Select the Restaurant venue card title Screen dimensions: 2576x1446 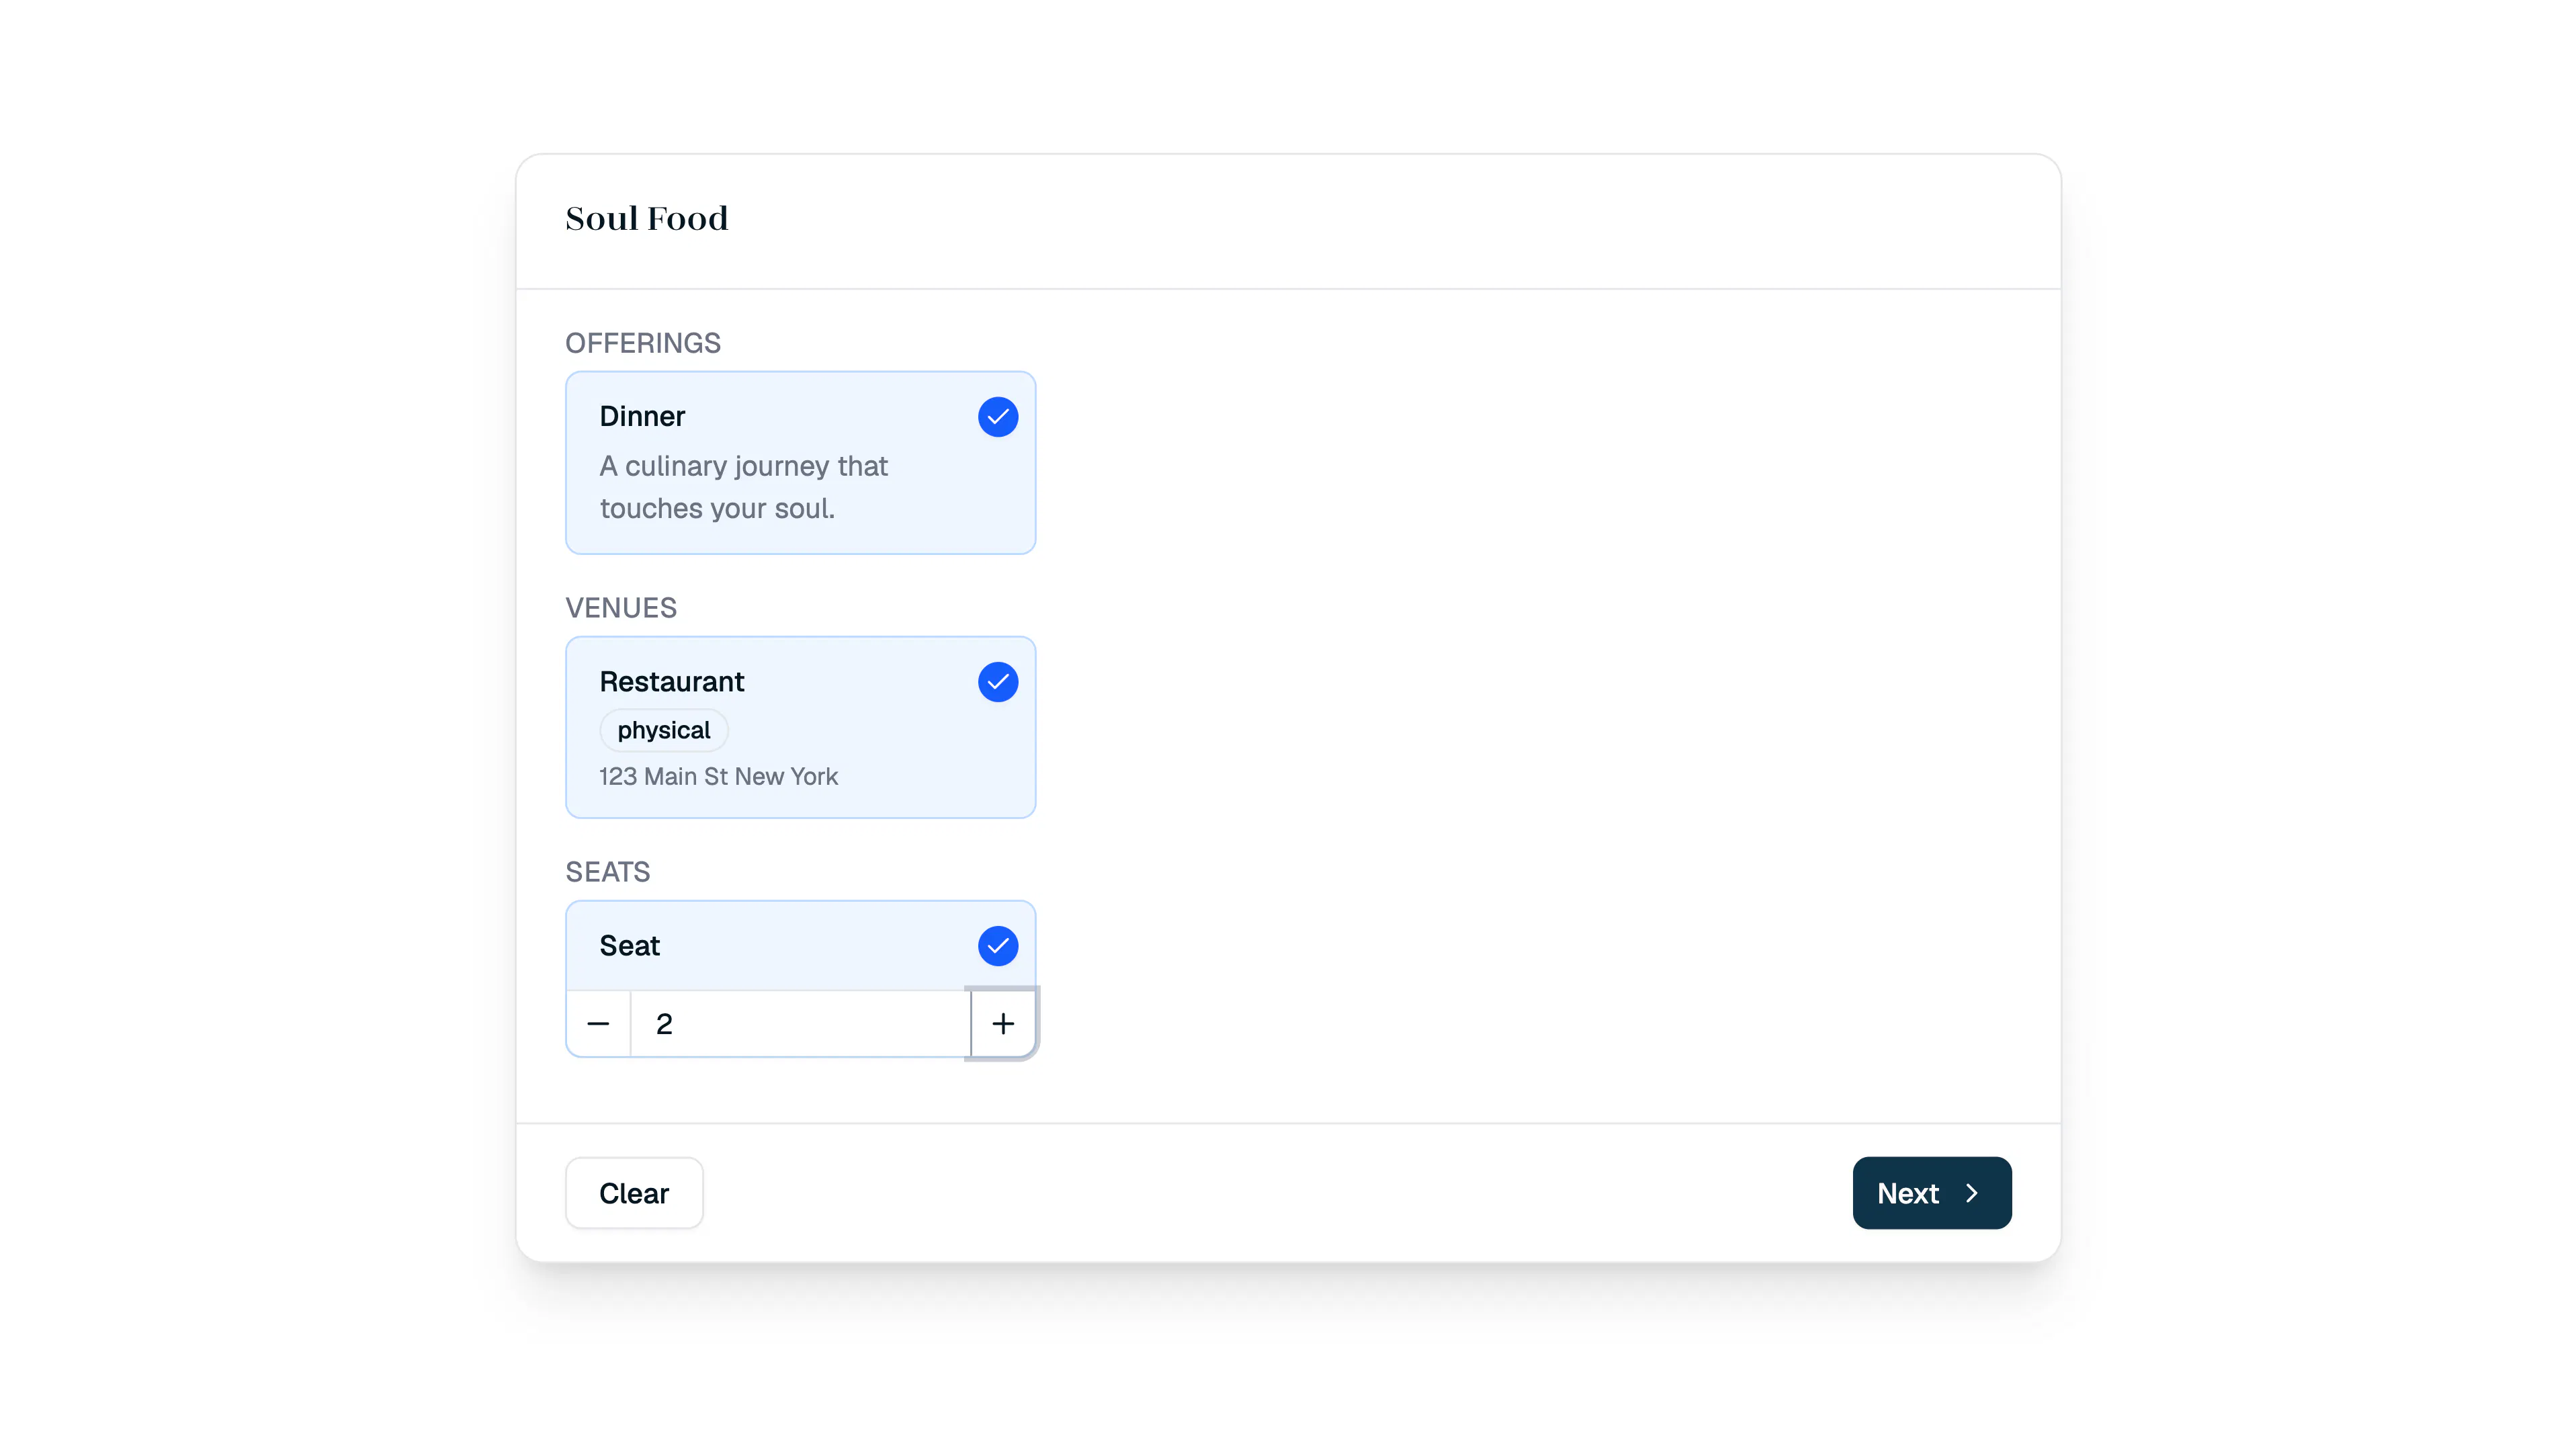tap(672, 681)
